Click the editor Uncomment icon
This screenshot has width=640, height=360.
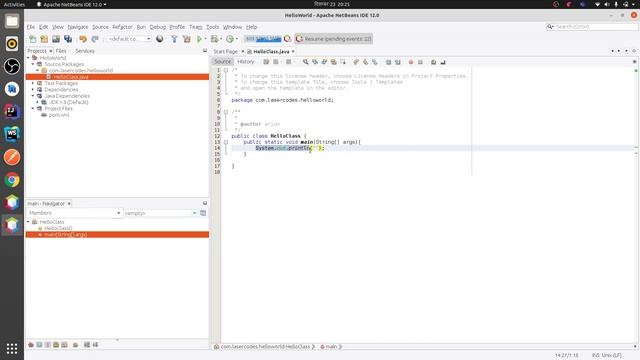pyautogui.click(x=443, y=62)
